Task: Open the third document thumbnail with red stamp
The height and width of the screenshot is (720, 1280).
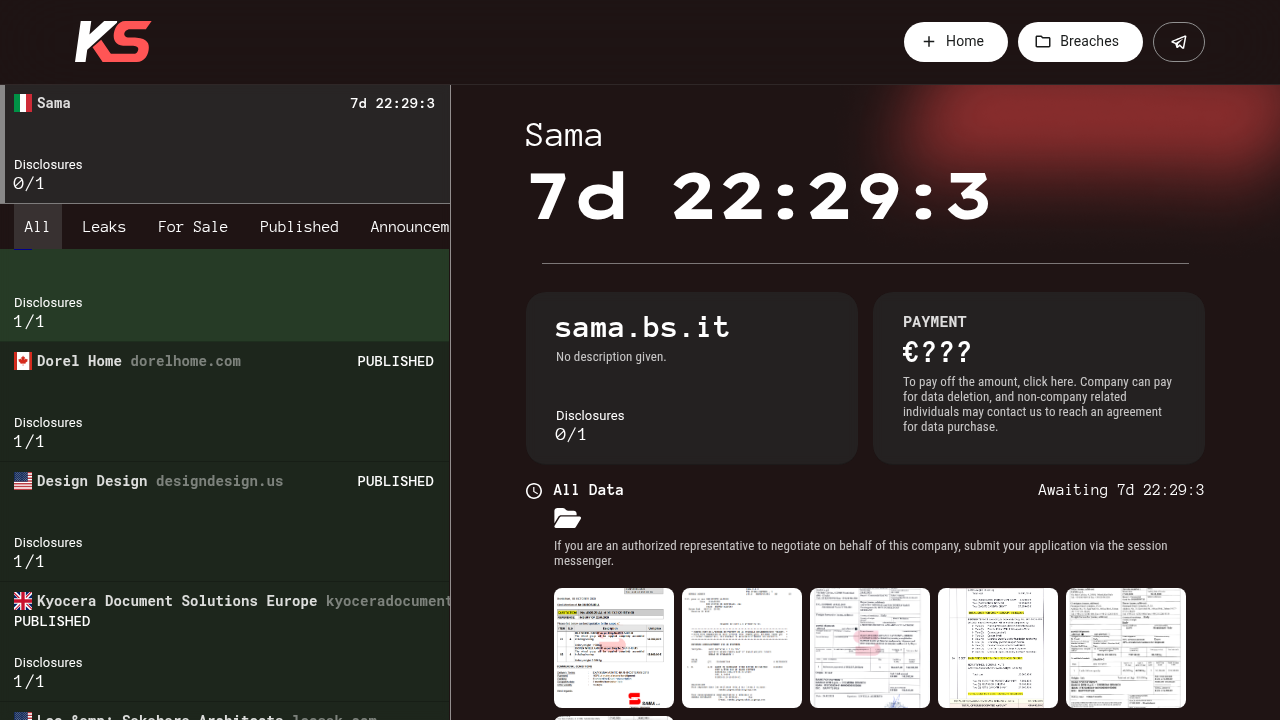Action: (x=870, y=648)
